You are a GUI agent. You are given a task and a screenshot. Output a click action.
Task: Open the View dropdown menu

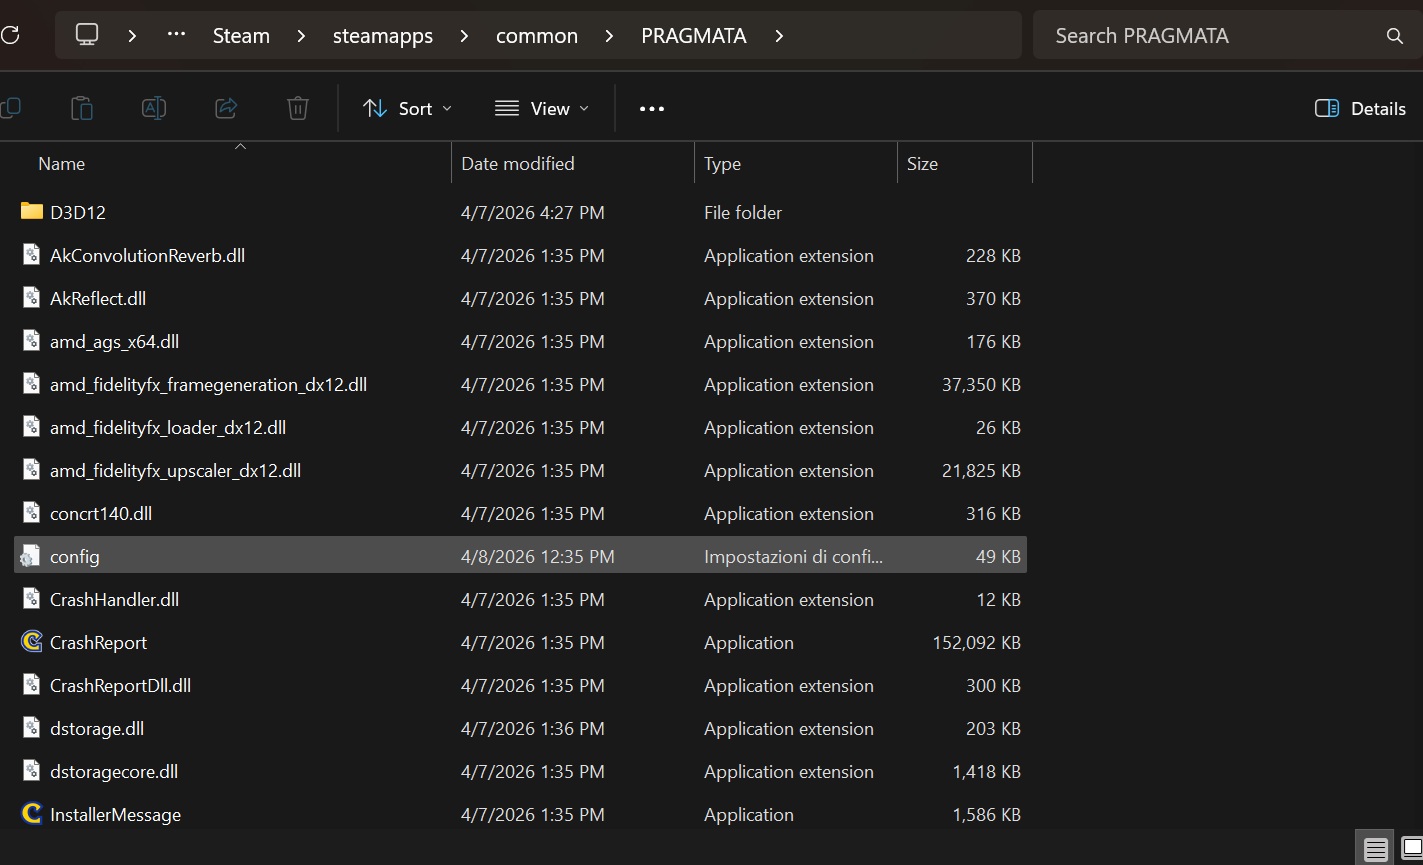click(542, 108)
